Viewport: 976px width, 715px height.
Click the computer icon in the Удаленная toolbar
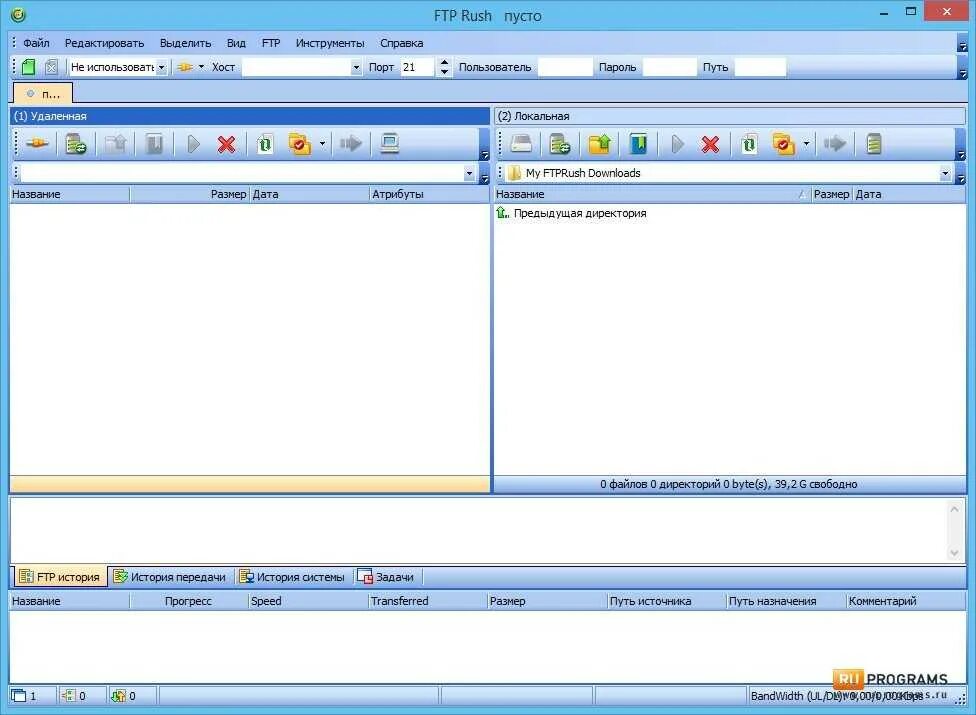(390, 144)
